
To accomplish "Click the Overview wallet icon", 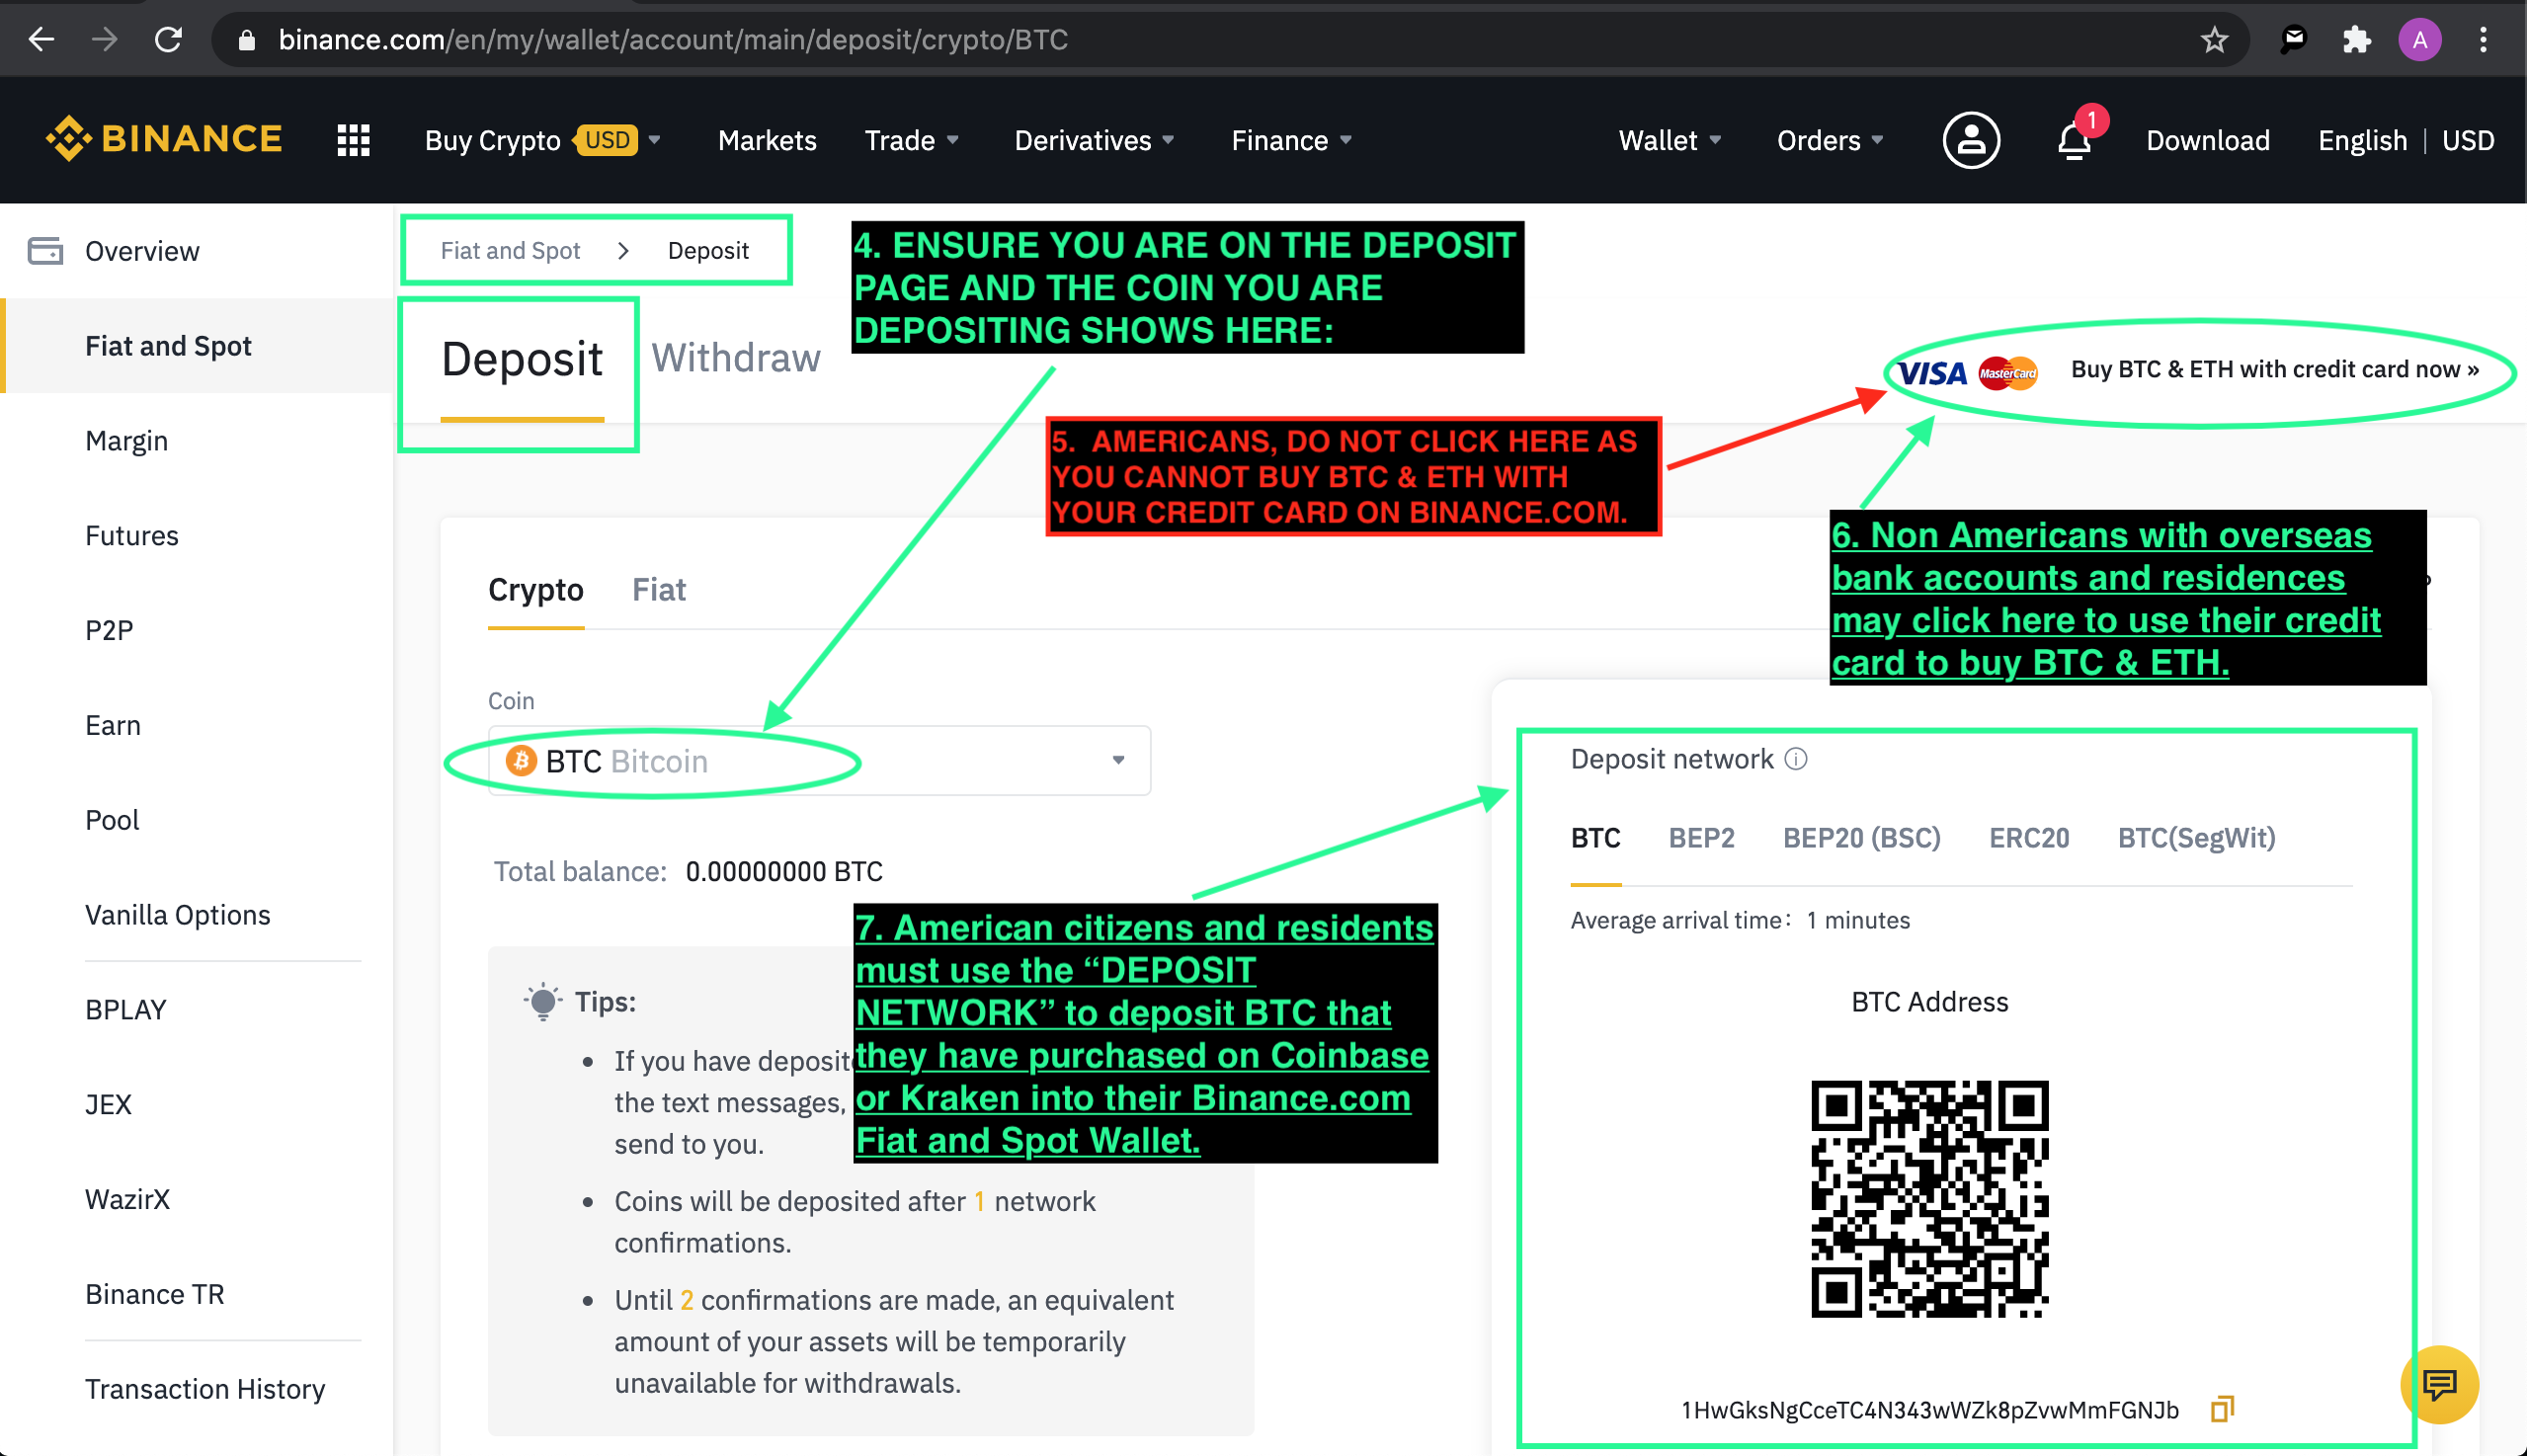I will (x=44, y=250).
